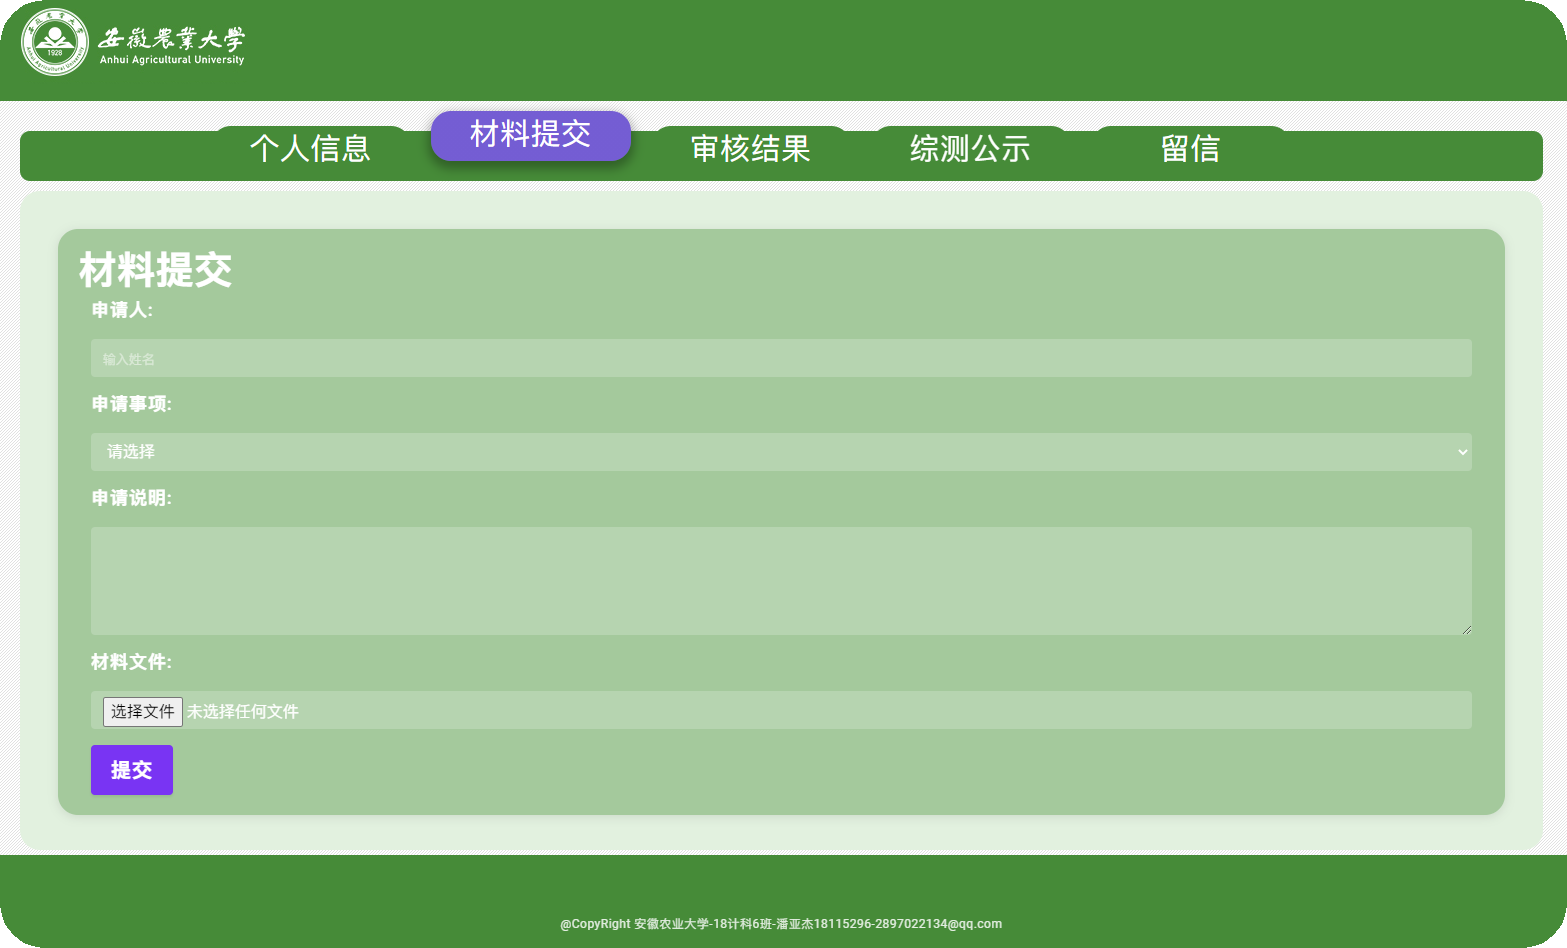
Task: Switch to the 个人信息 tab
Action: coord(310,149)
